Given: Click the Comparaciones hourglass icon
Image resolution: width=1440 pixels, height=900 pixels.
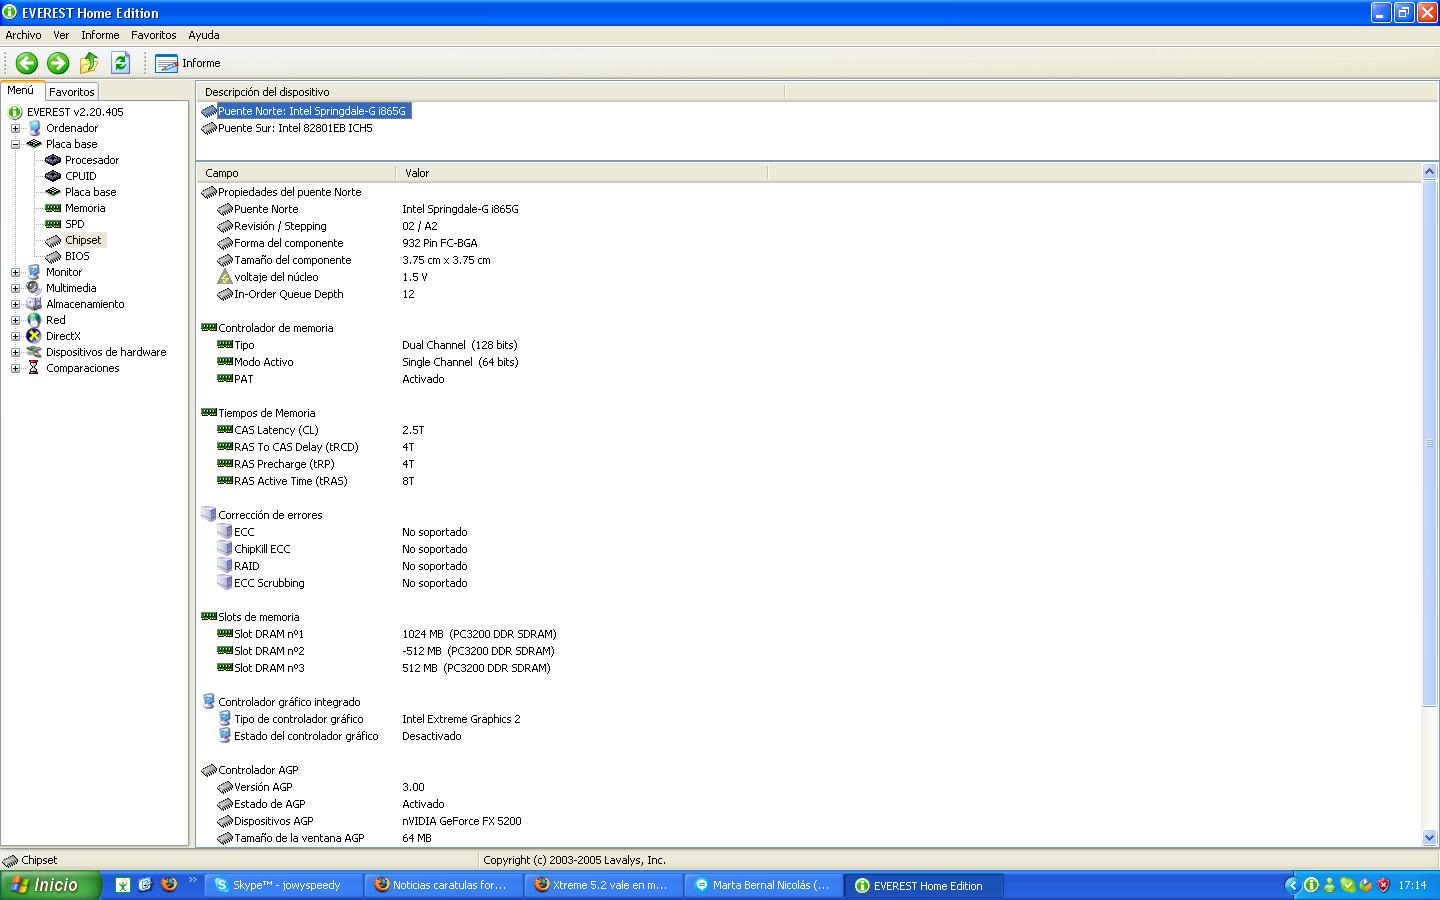Looking at the screenshot, I should pos(34,368).
